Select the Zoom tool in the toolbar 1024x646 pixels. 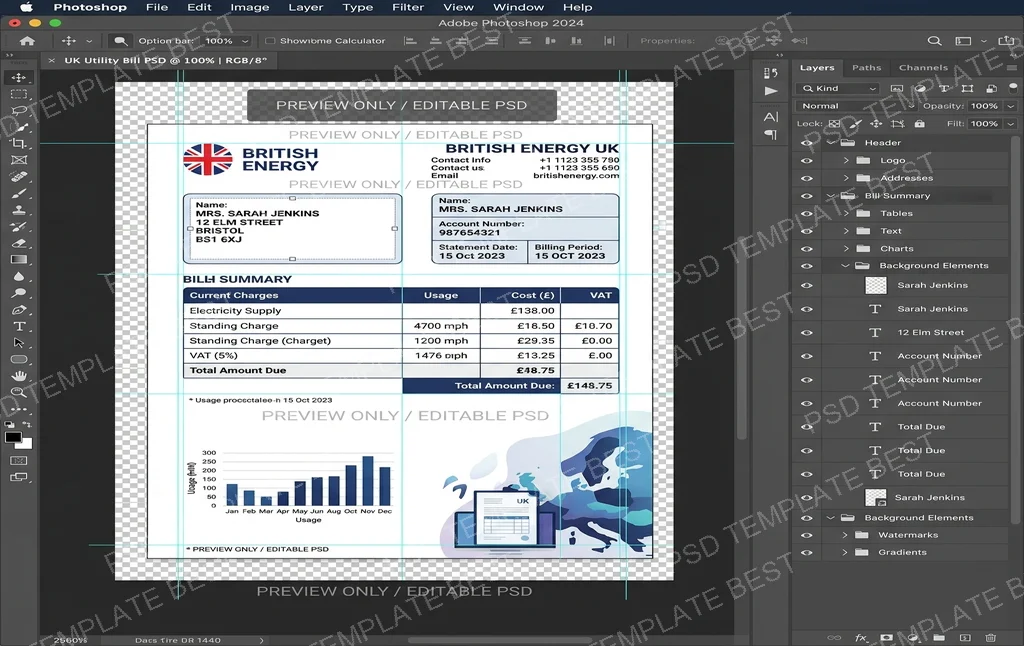point(19,393)
